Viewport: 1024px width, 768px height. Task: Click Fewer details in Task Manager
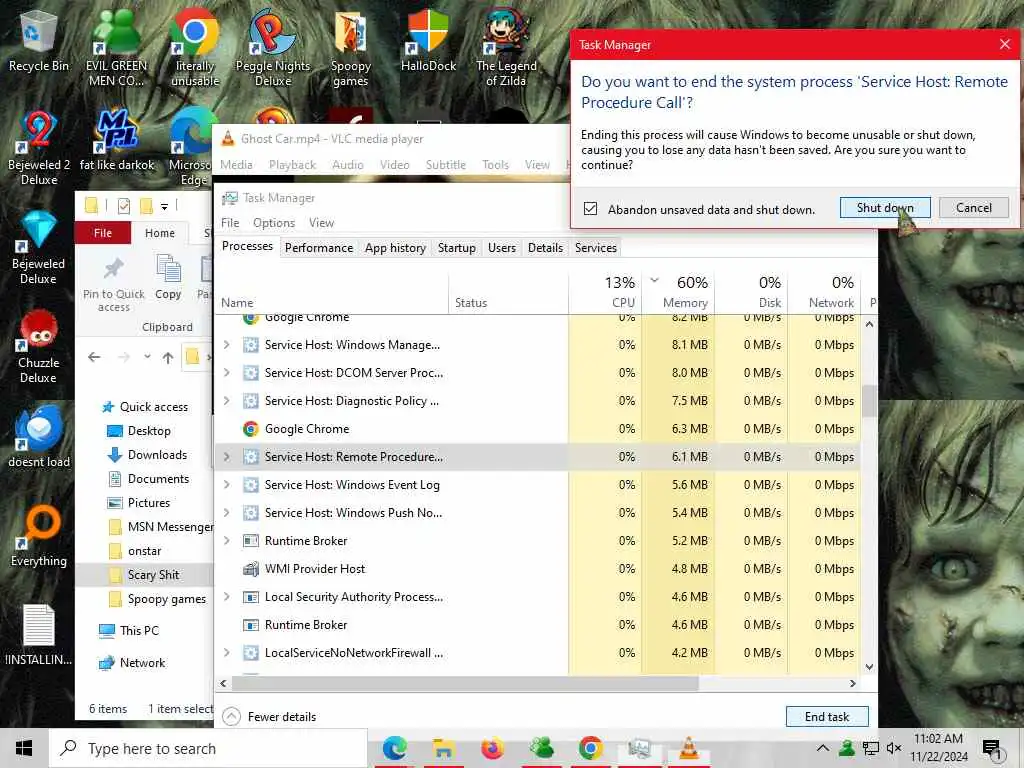[270, 716]
